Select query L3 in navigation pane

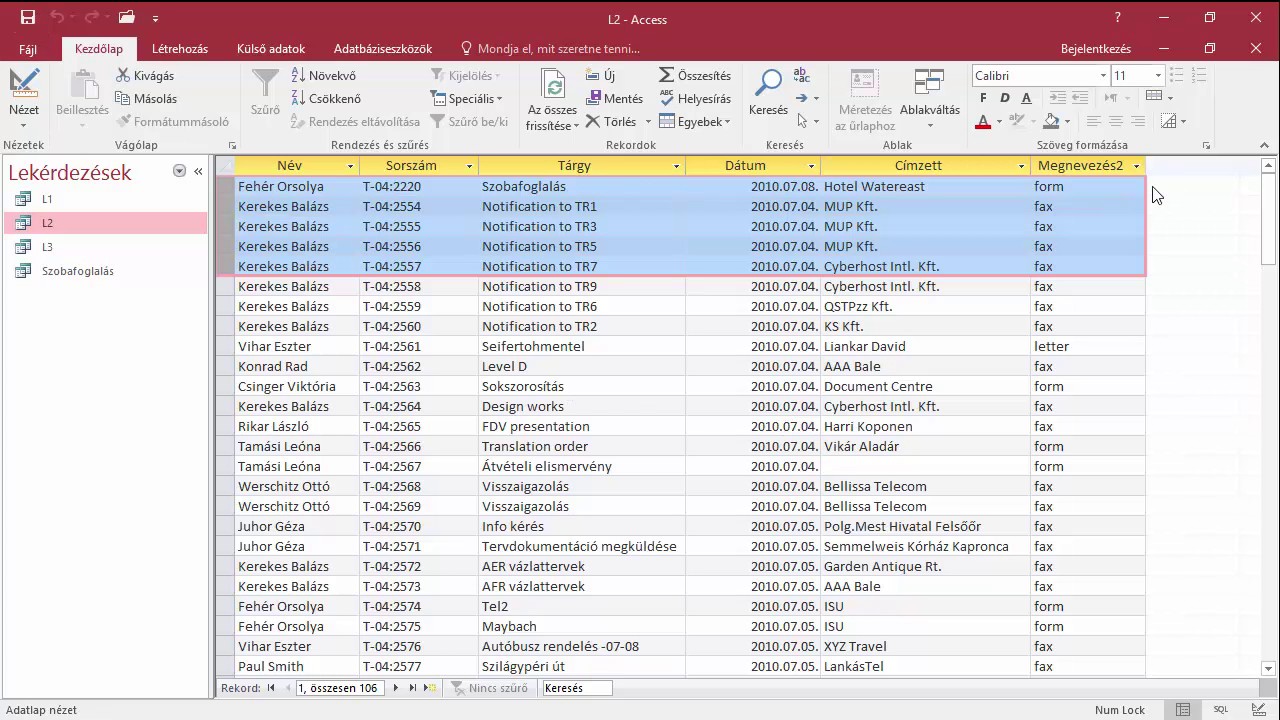click(x=105, y=247)
